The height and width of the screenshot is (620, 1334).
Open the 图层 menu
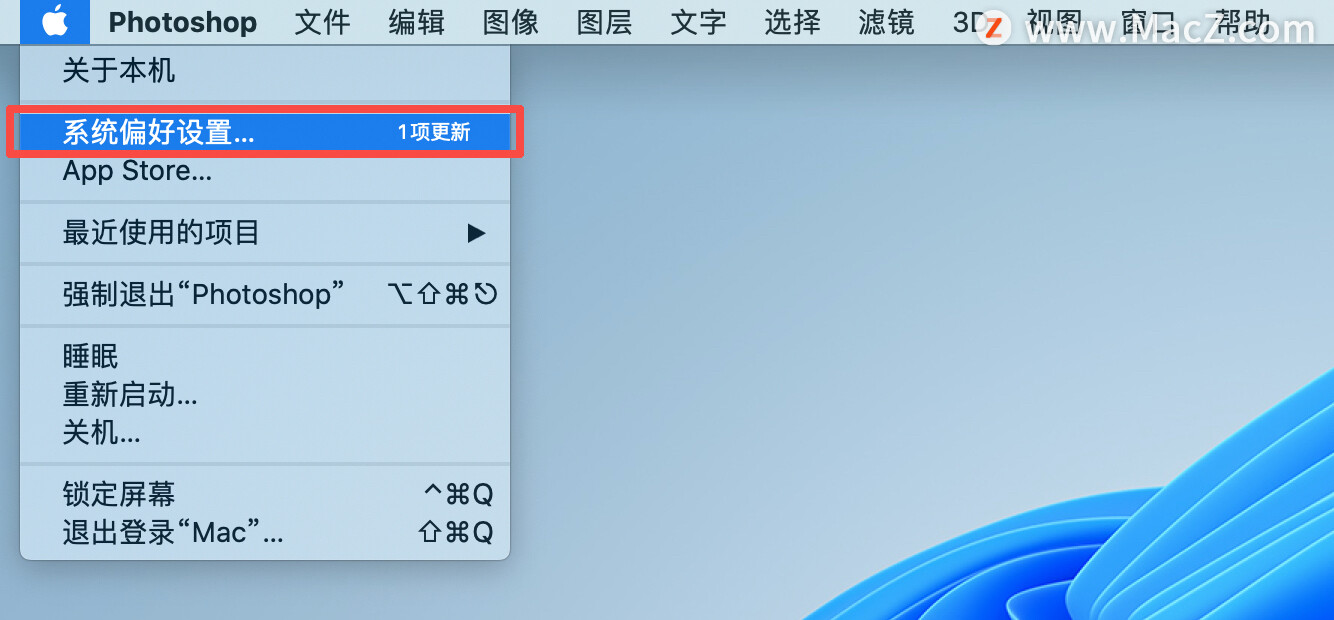(604, 22)
